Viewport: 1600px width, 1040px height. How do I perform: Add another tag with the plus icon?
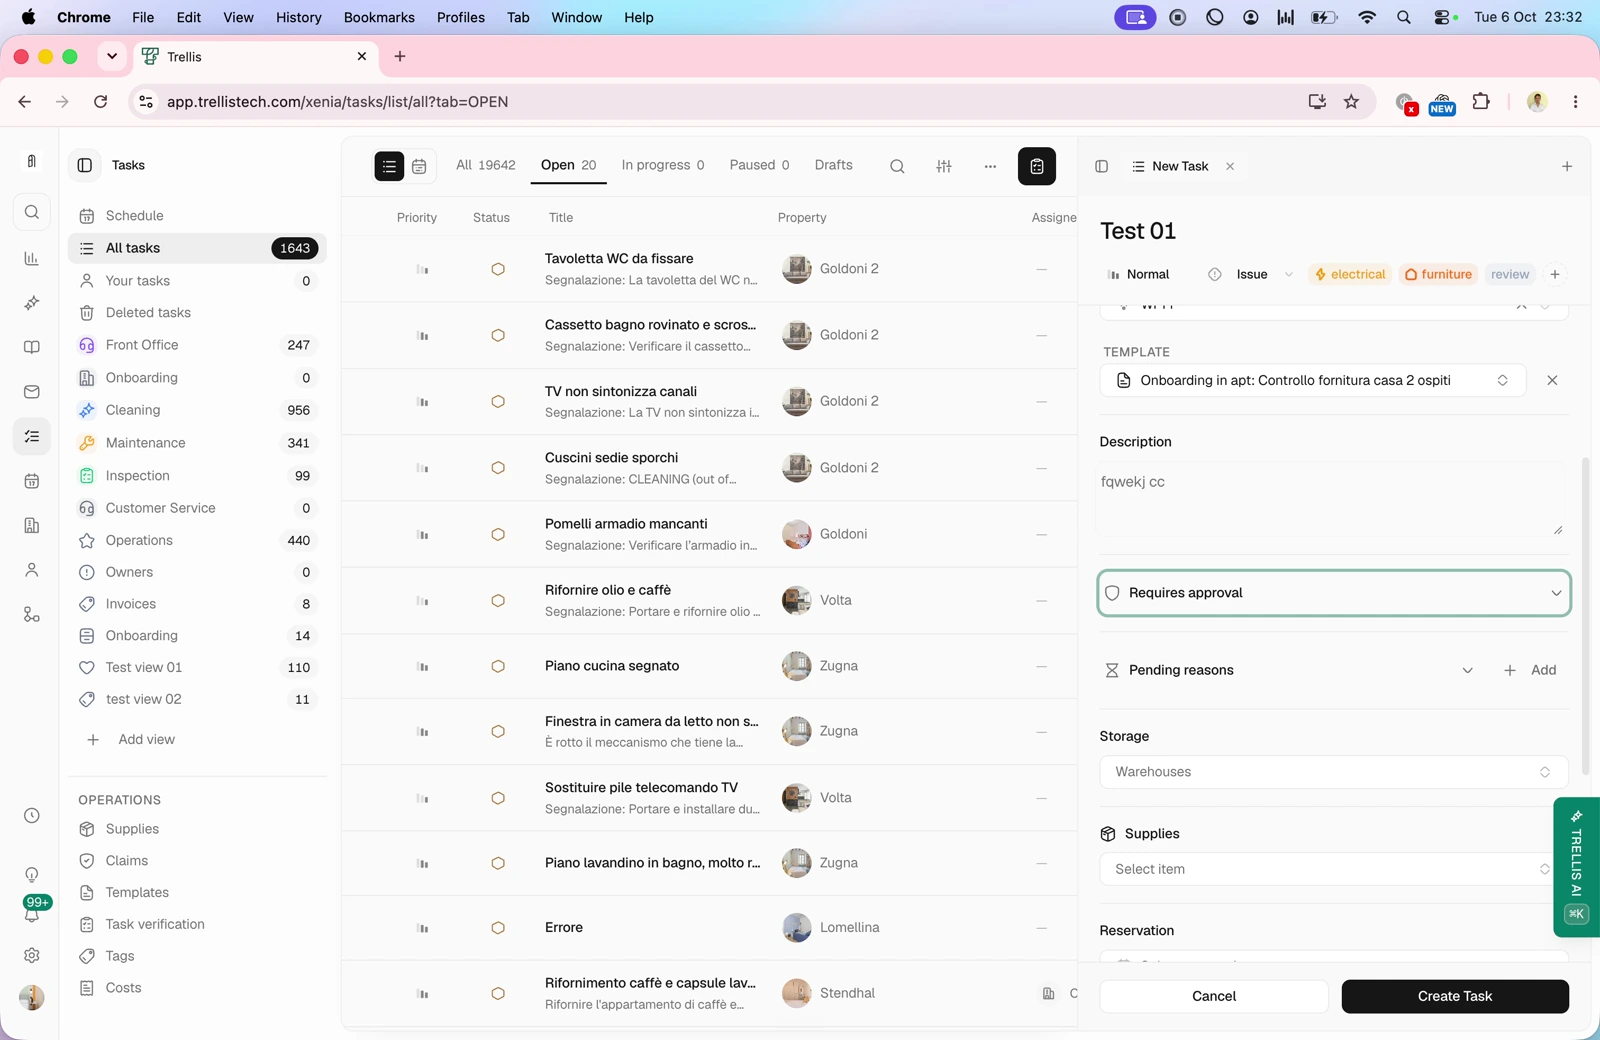[1555, 274]
